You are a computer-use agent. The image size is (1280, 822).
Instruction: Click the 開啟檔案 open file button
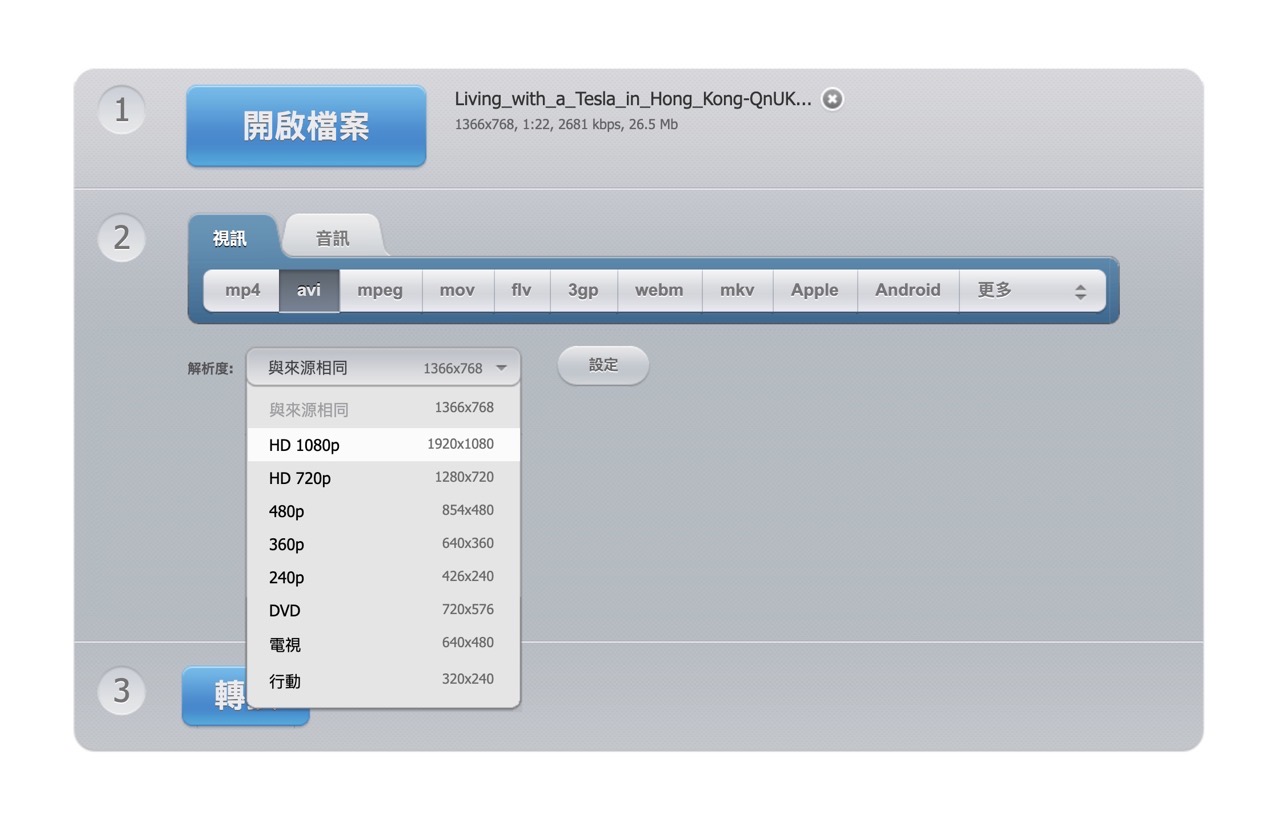306,126
